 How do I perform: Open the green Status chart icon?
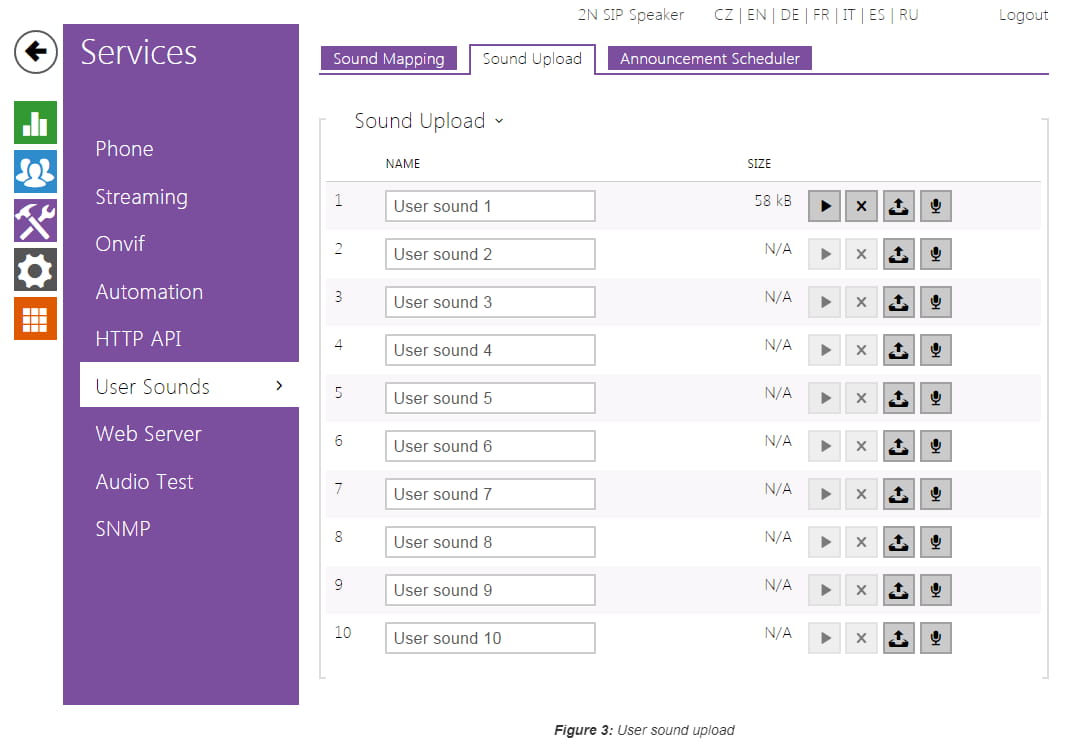[x=35, y=122]
